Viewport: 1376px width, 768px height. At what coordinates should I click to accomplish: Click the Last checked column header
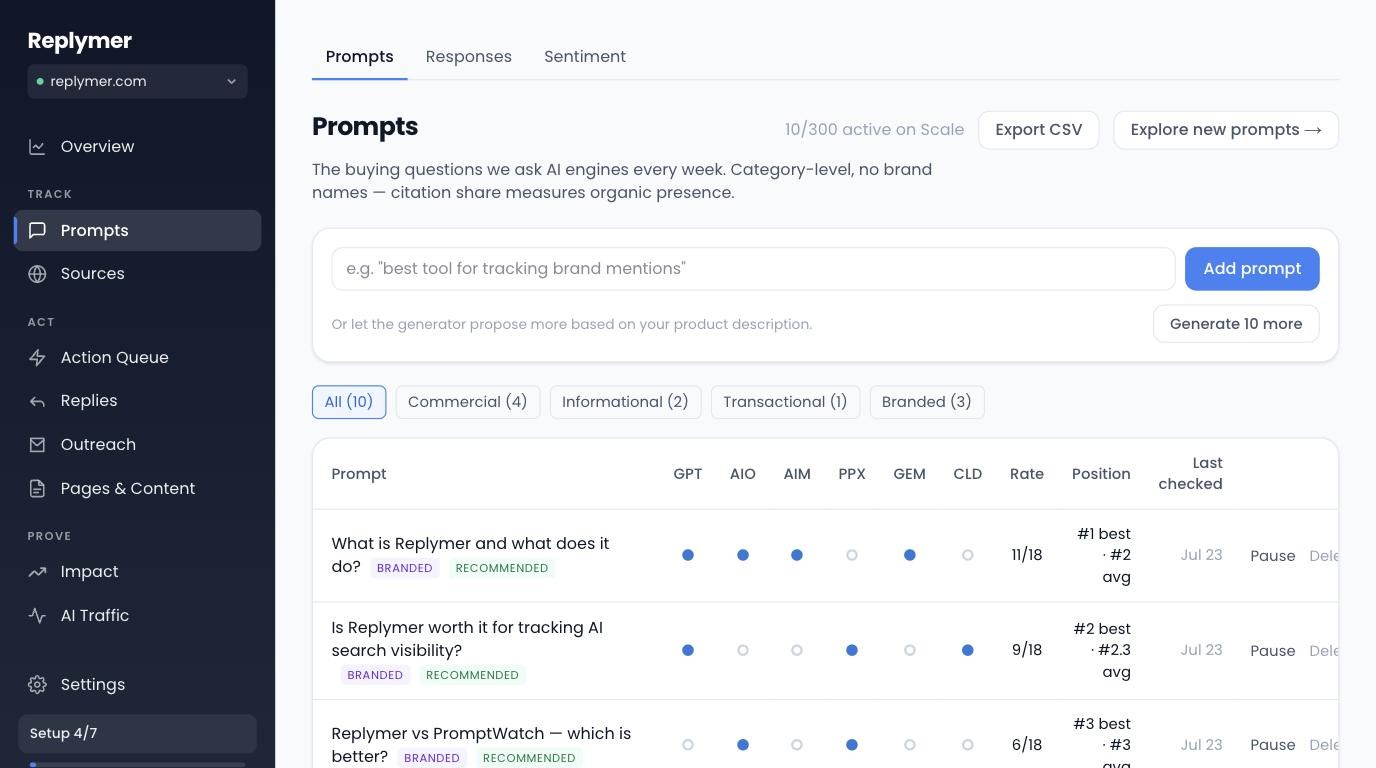1190,474
